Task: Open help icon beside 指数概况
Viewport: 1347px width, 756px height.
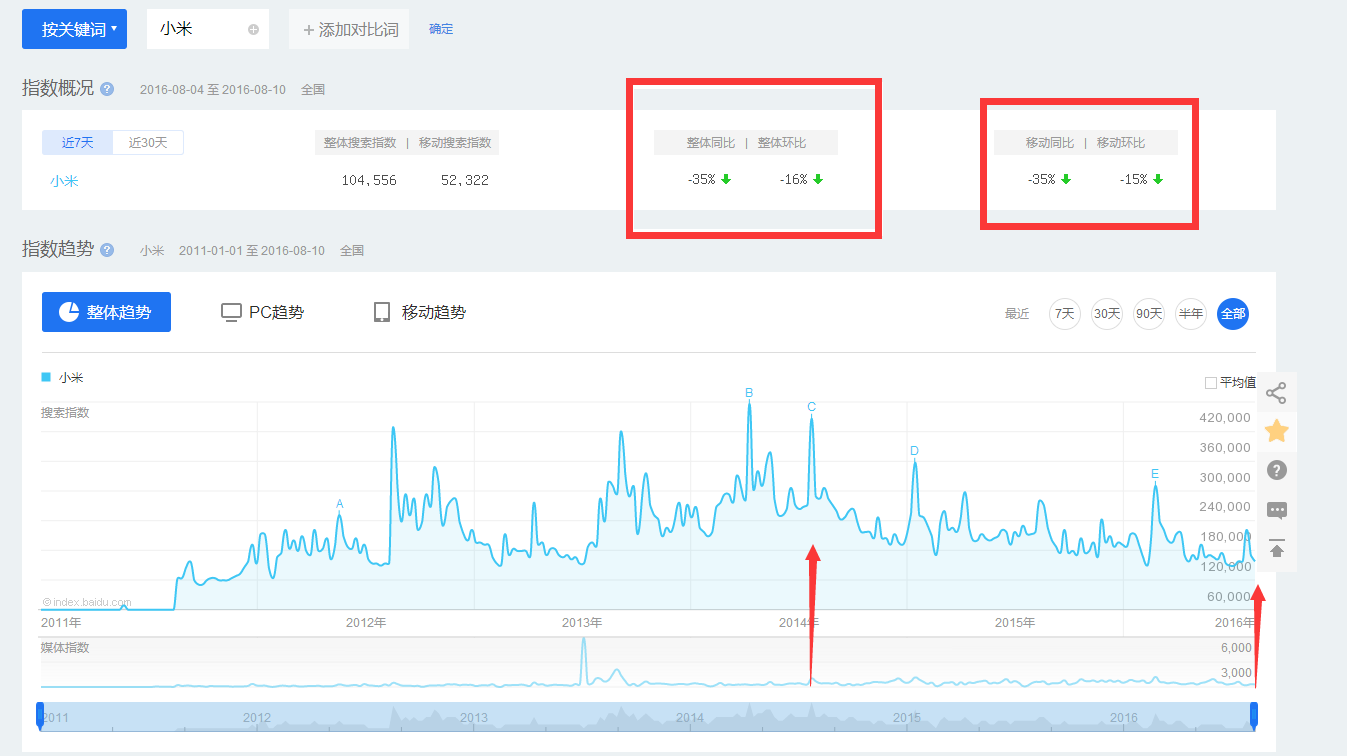Action: click(107, 89)
